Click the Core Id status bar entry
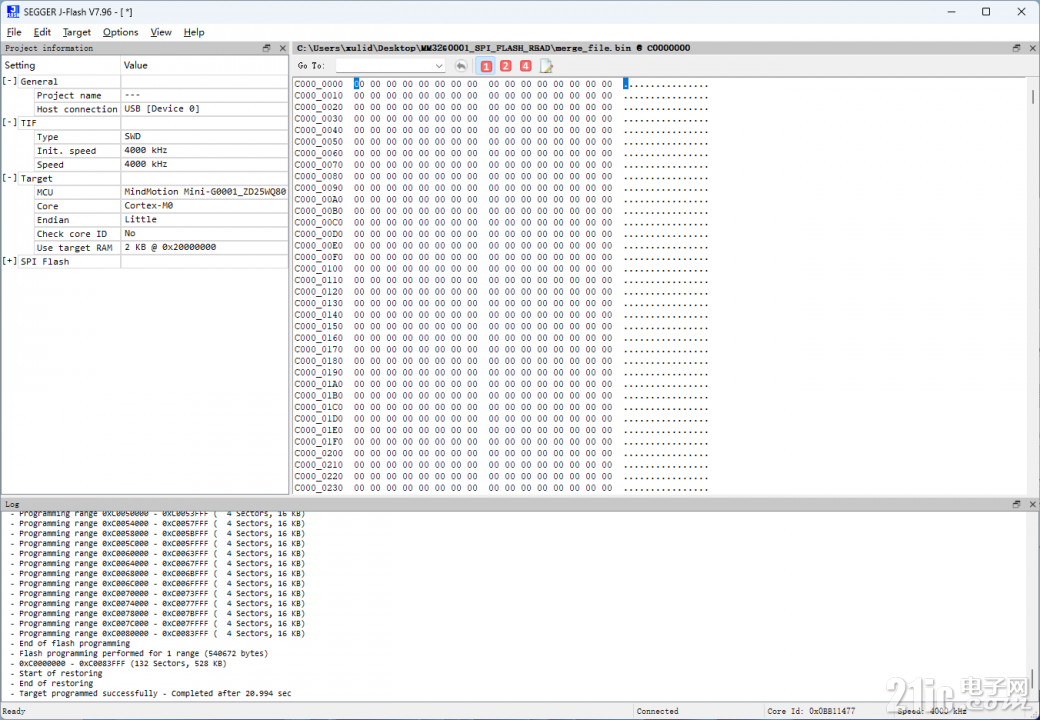 coord(811,711)
